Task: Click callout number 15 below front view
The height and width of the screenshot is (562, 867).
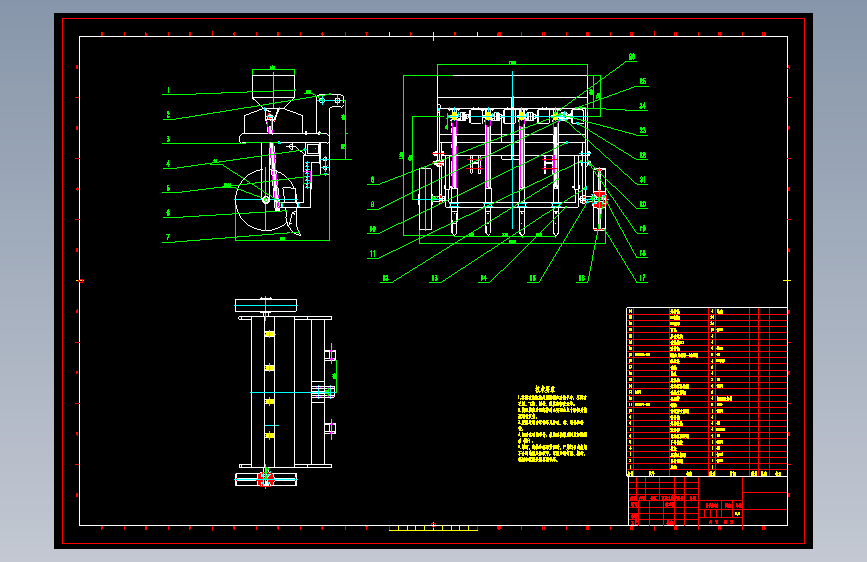Action: tap(532, 278)
